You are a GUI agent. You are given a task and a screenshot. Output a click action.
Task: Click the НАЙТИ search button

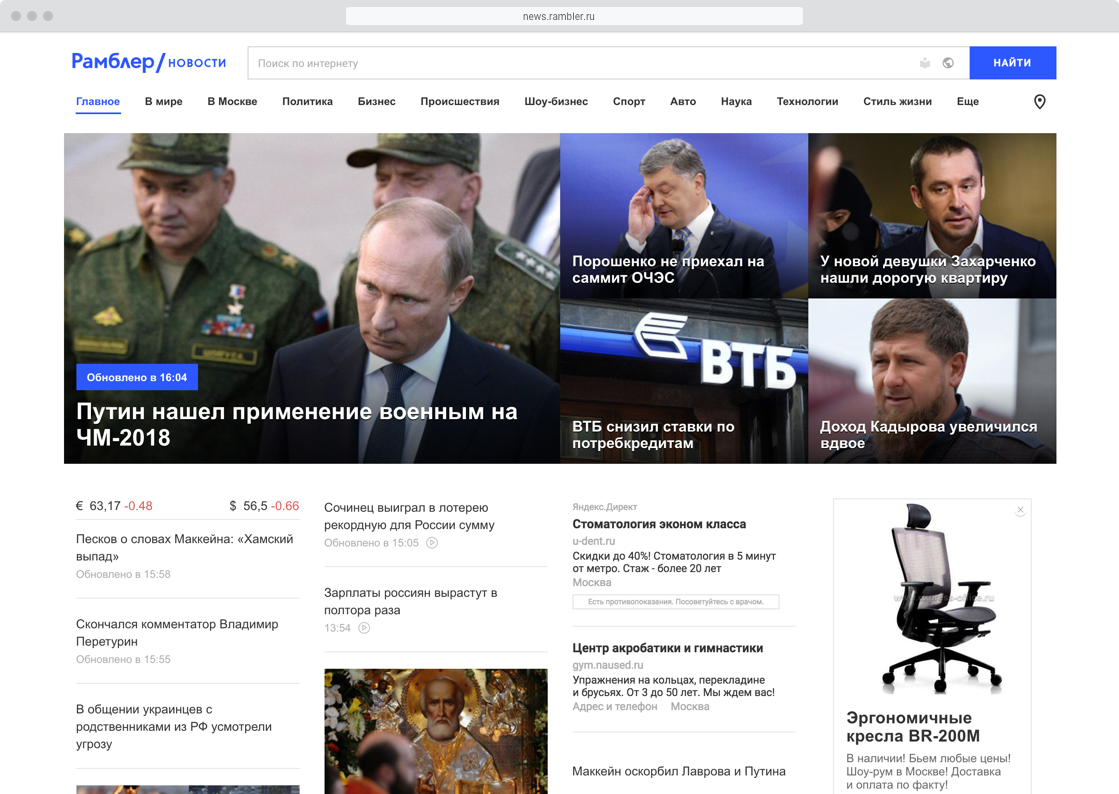point(1012,63)
